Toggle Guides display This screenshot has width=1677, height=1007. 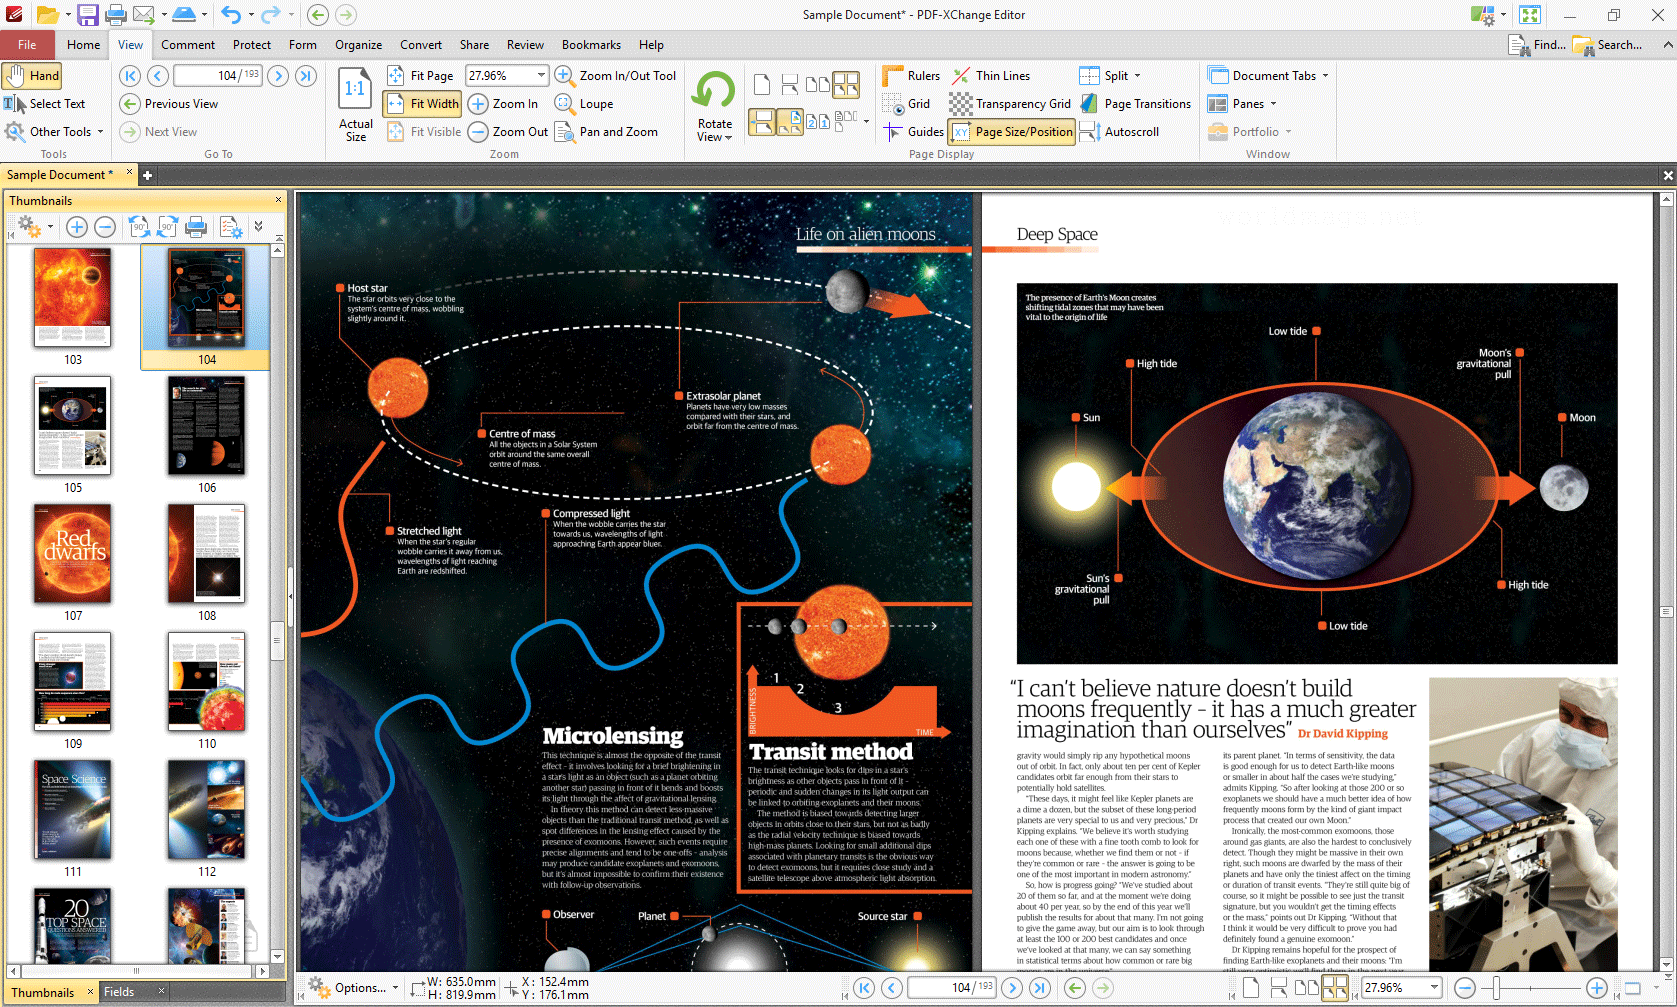[x=913, y=132]
